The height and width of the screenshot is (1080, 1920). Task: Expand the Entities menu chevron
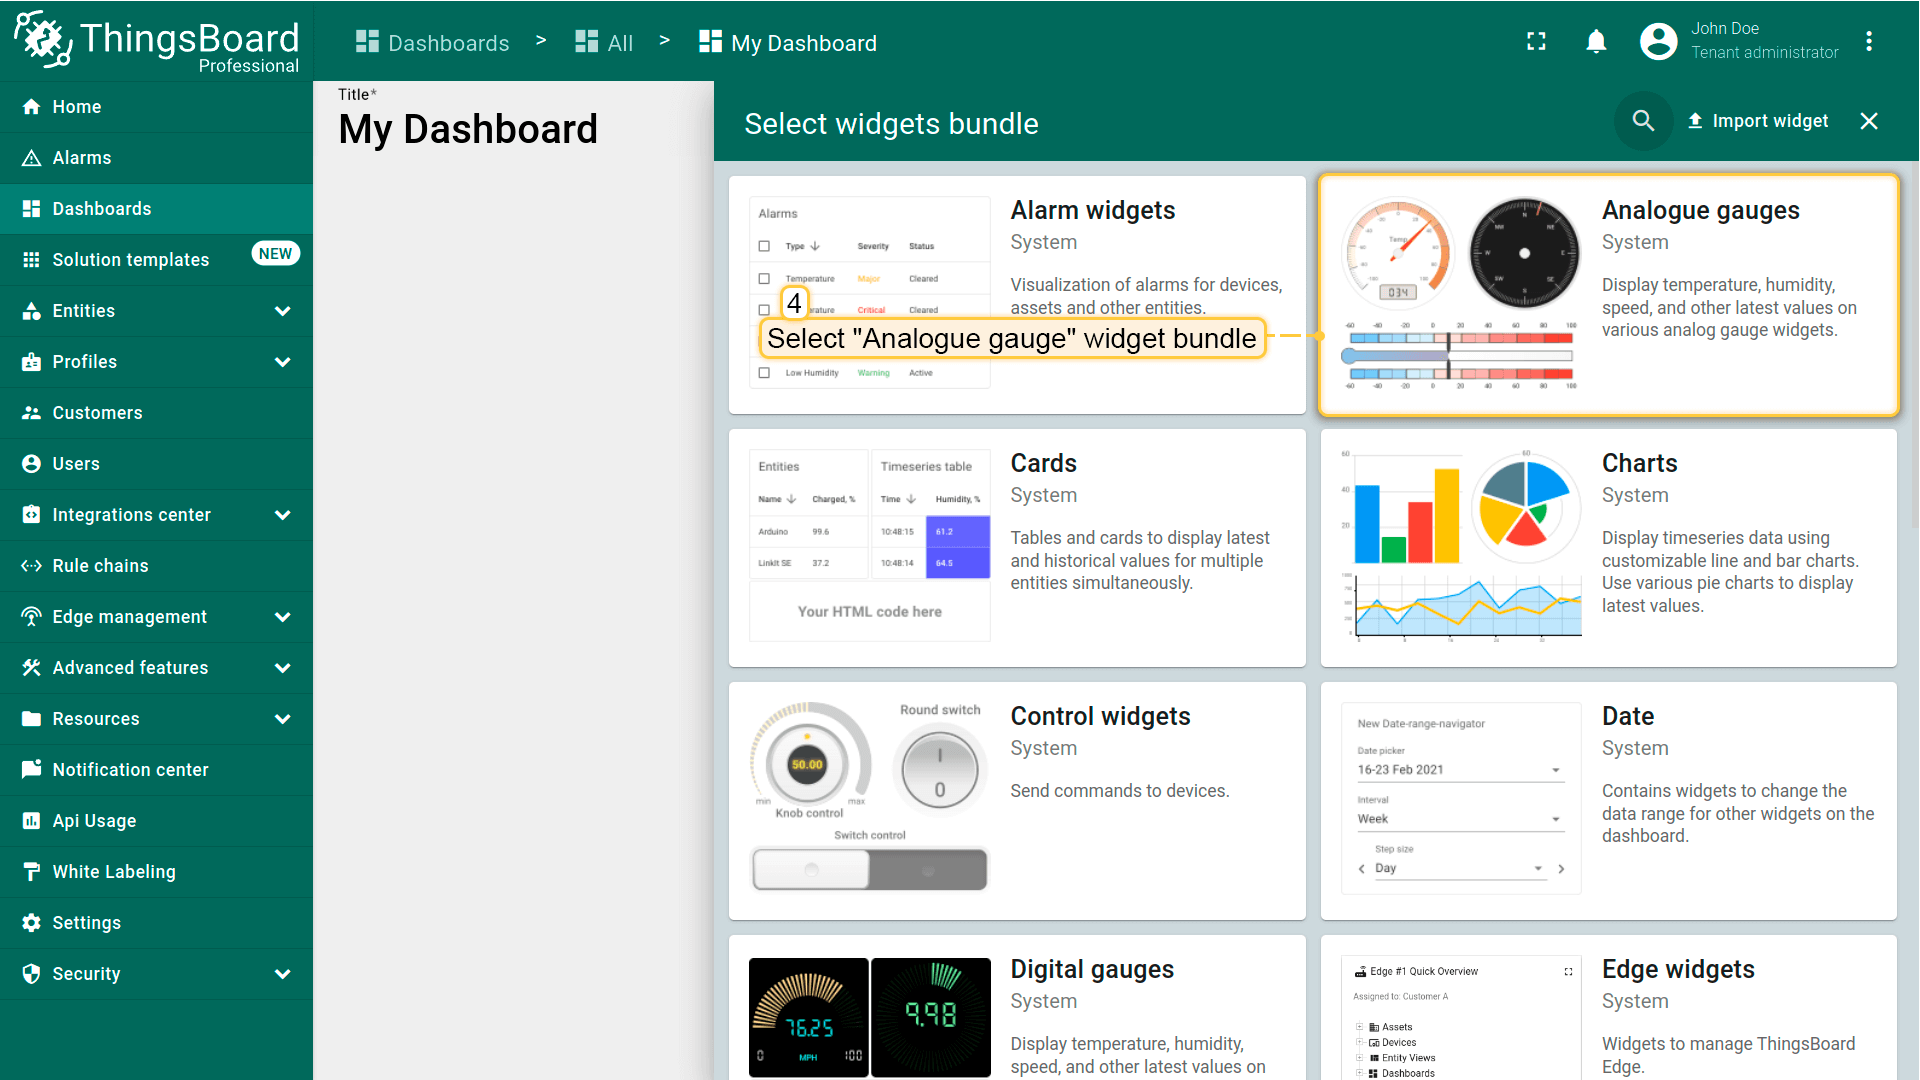[x=282, y=311]
